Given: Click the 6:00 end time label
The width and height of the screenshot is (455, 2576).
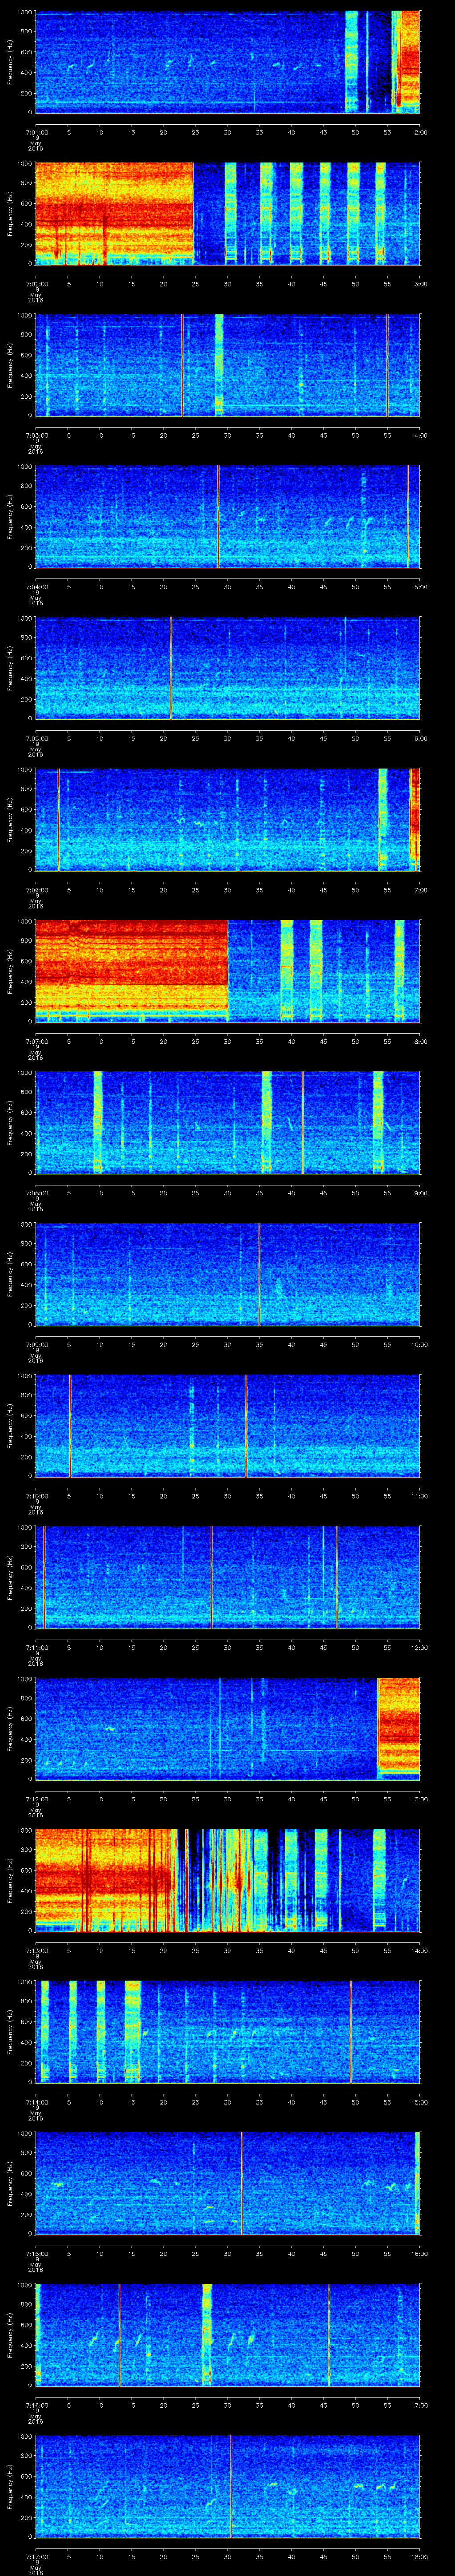Looking at the screenshot, I should (420, 738).
